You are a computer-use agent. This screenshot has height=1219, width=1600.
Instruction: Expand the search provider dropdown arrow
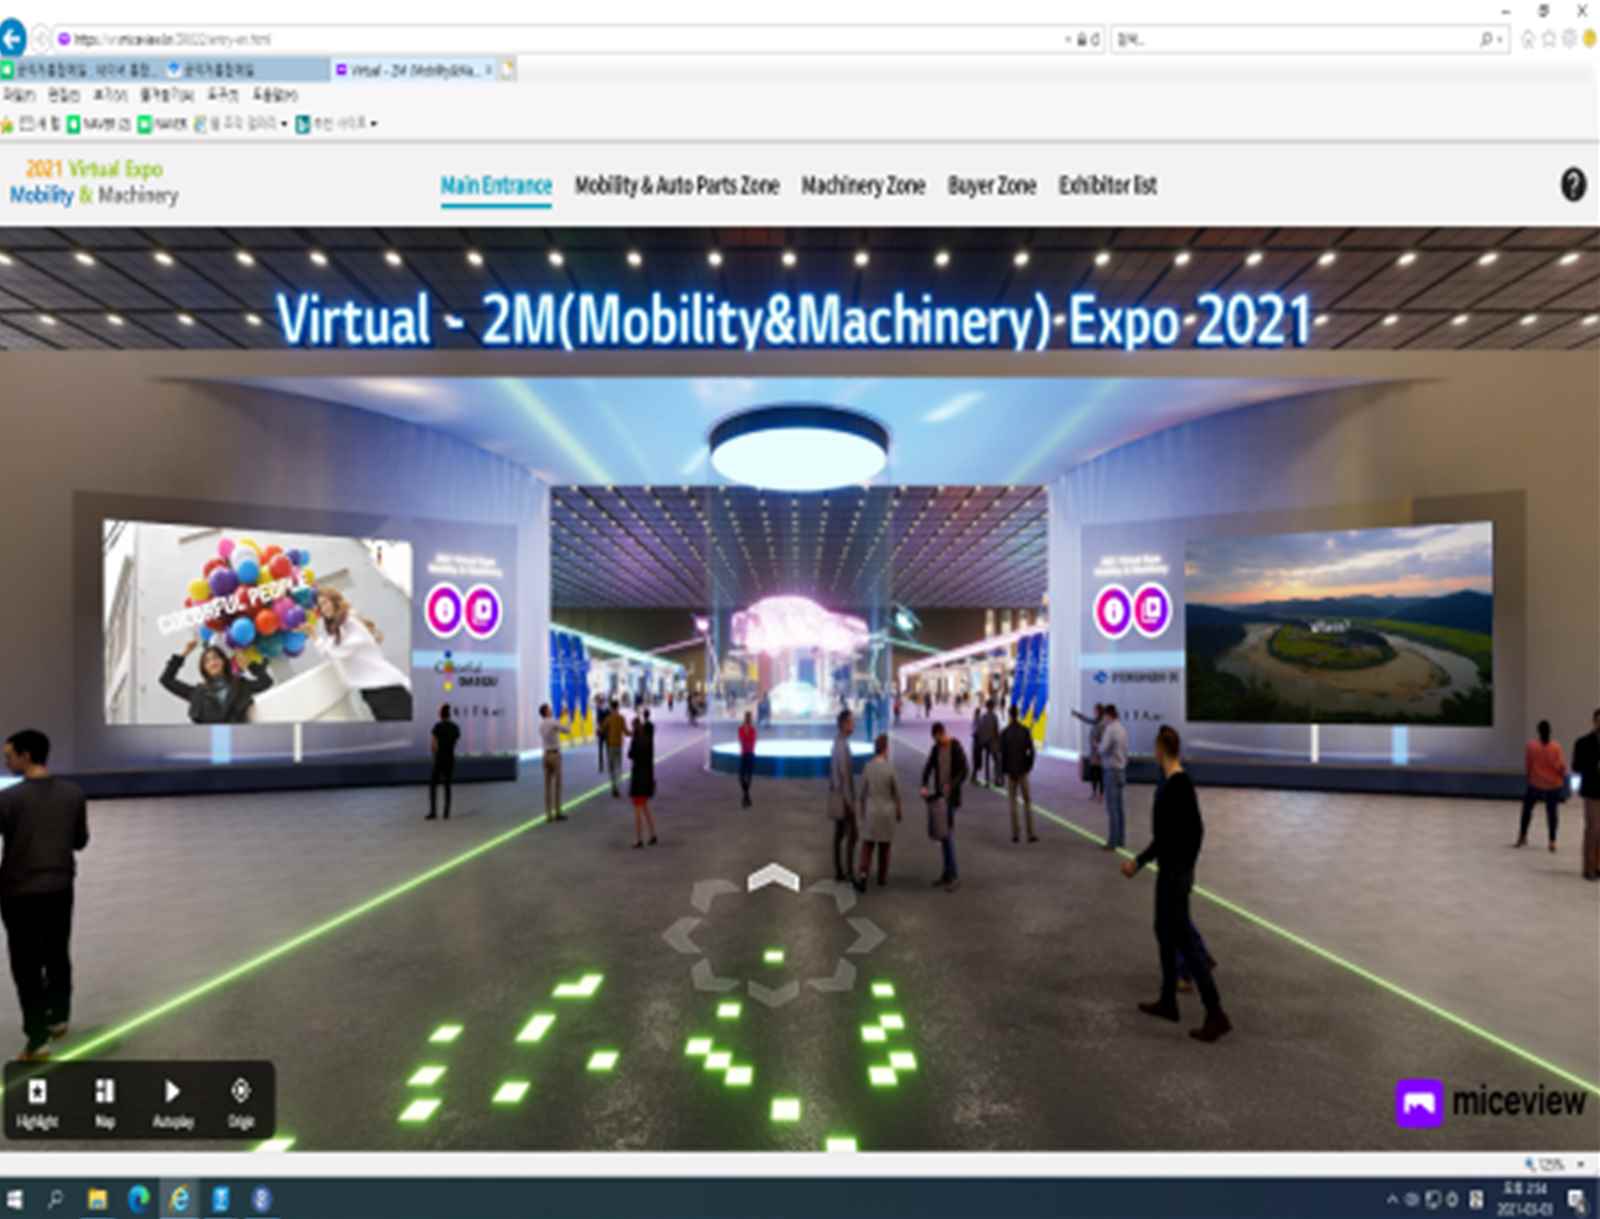pos(1500,40)
